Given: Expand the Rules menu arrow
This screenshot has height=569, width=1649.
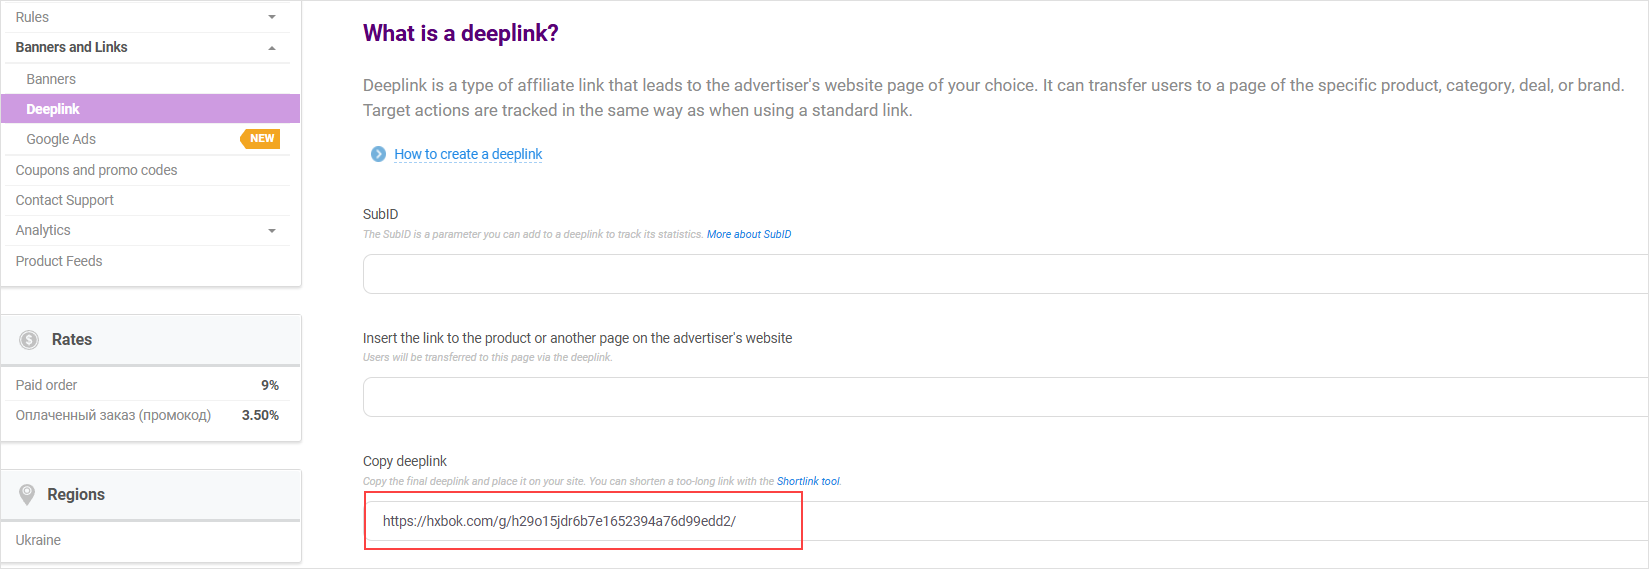Looking at the screenshot, I should coord(272,17).
